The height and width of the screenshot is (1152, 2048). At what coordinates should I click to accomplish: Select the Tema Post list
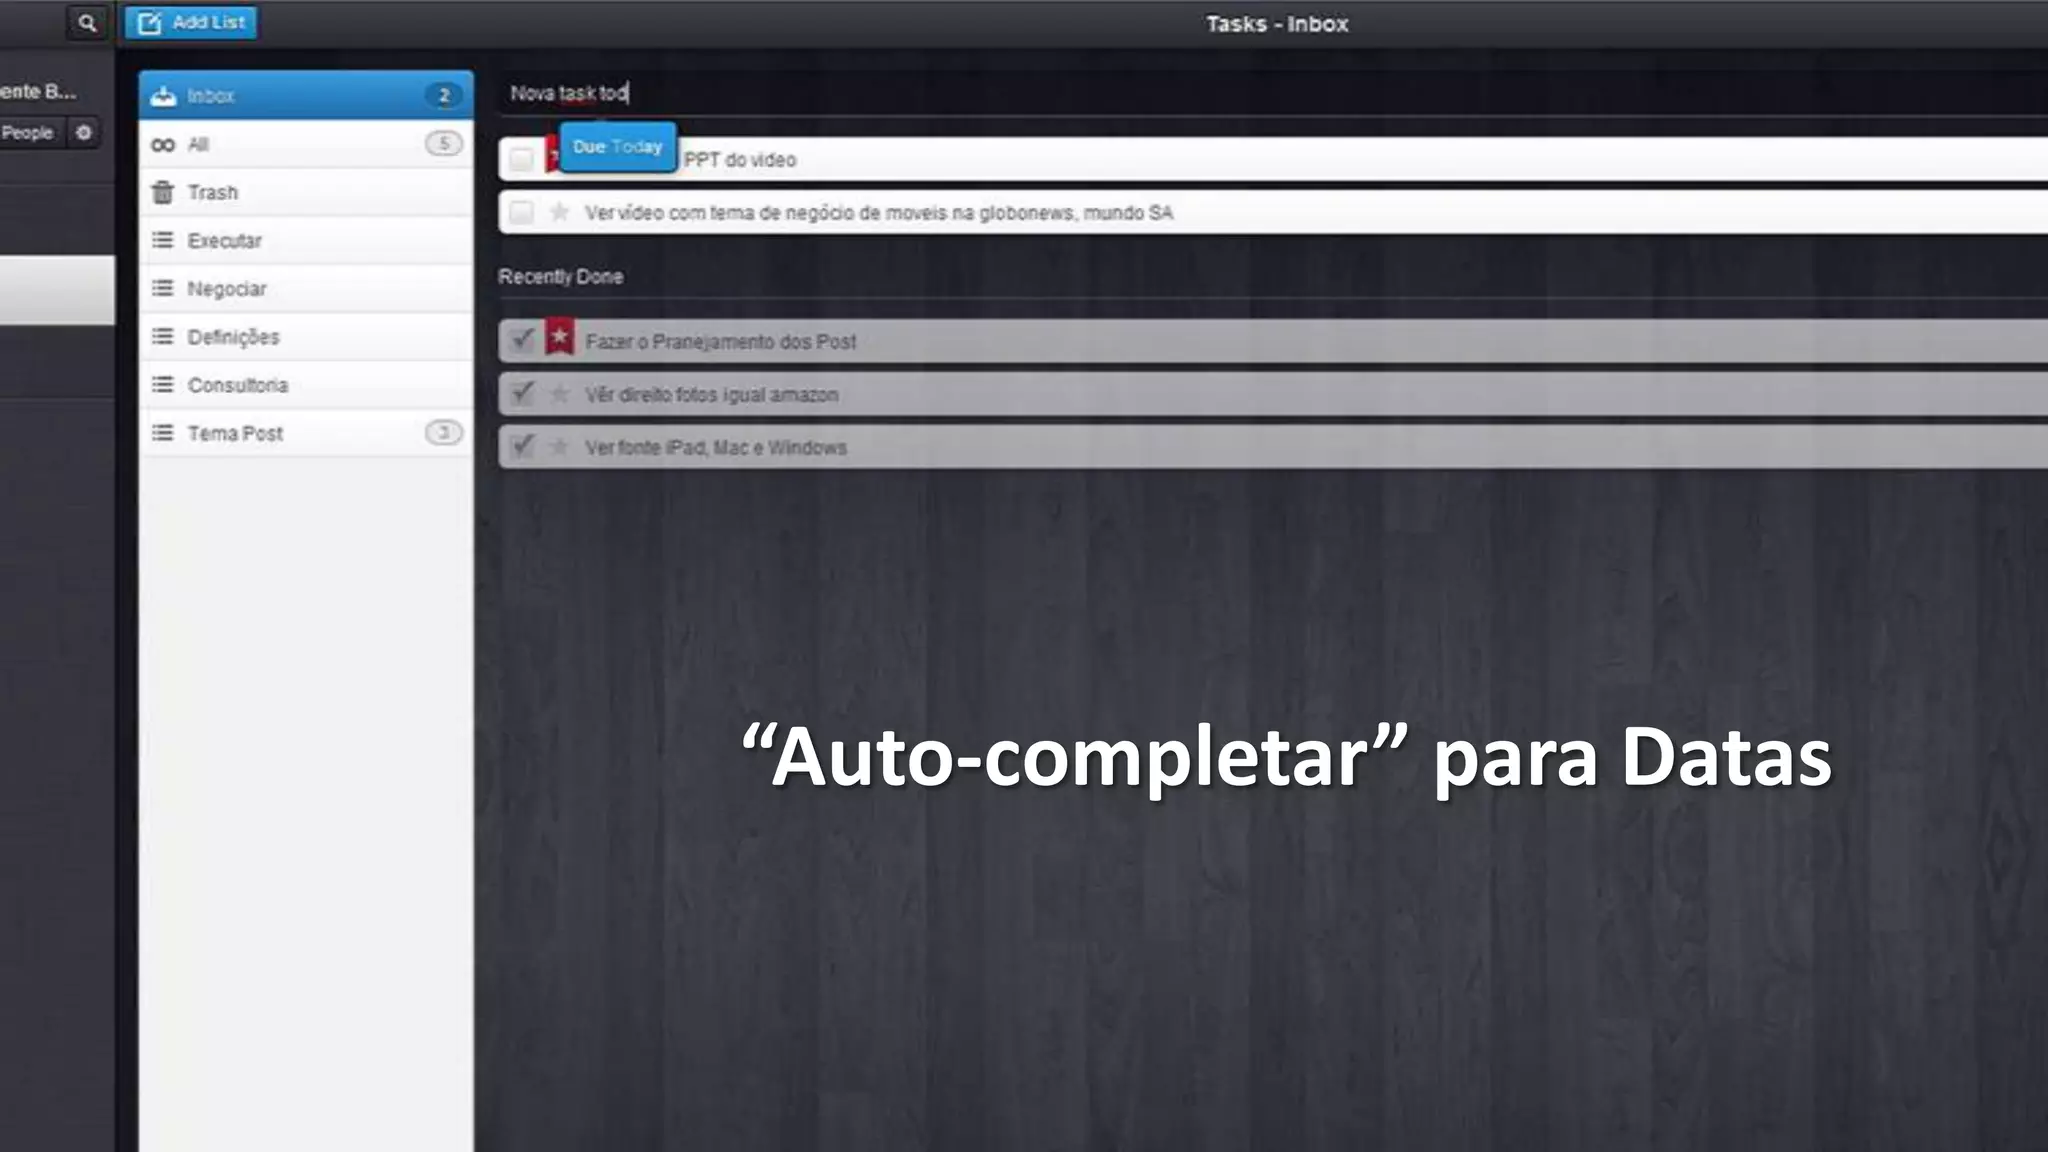(x=306, y=432)
